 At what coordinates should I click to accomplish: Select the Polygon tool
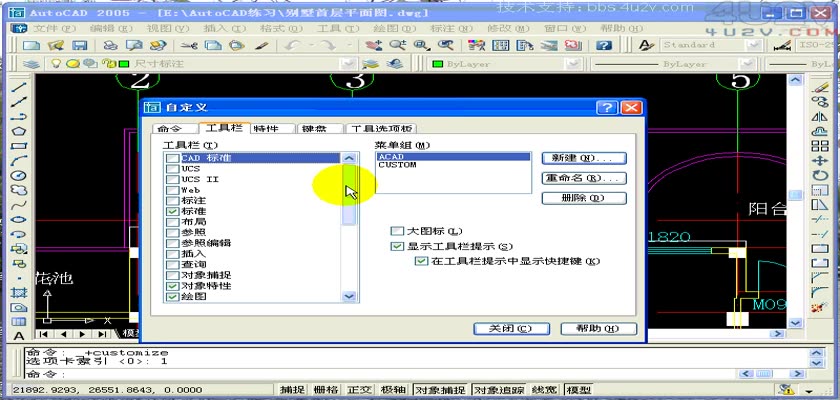(19, 131)
